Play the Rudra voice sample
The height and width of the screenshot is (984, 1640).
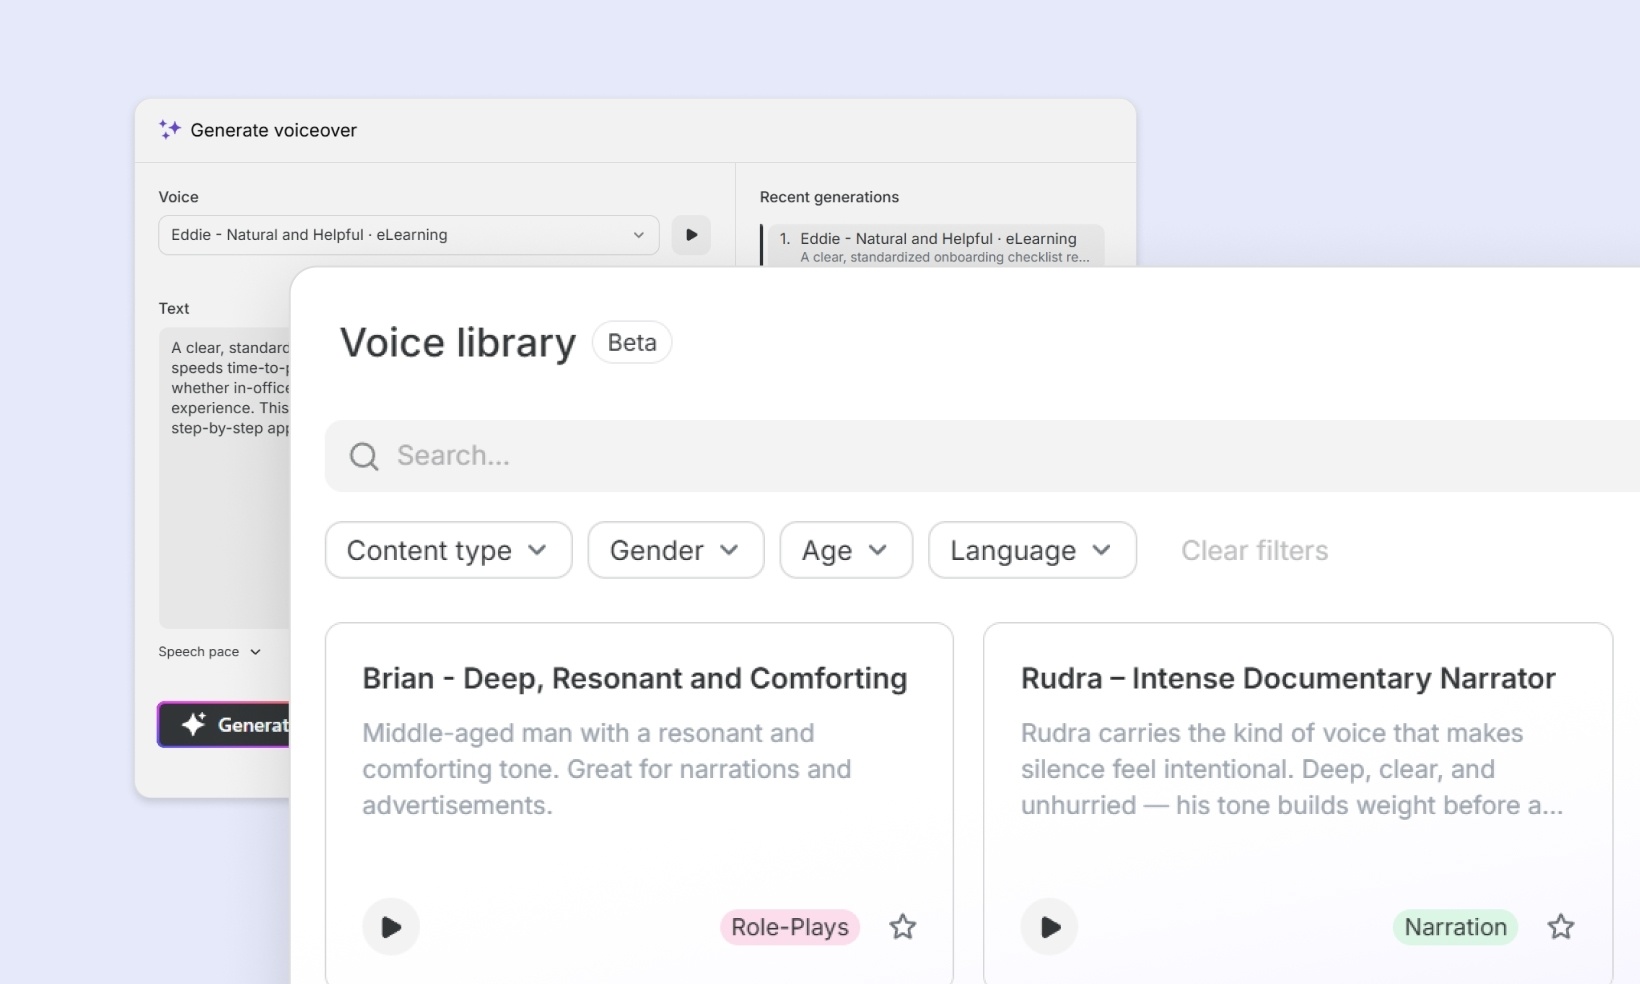[x=1049, y=927]
